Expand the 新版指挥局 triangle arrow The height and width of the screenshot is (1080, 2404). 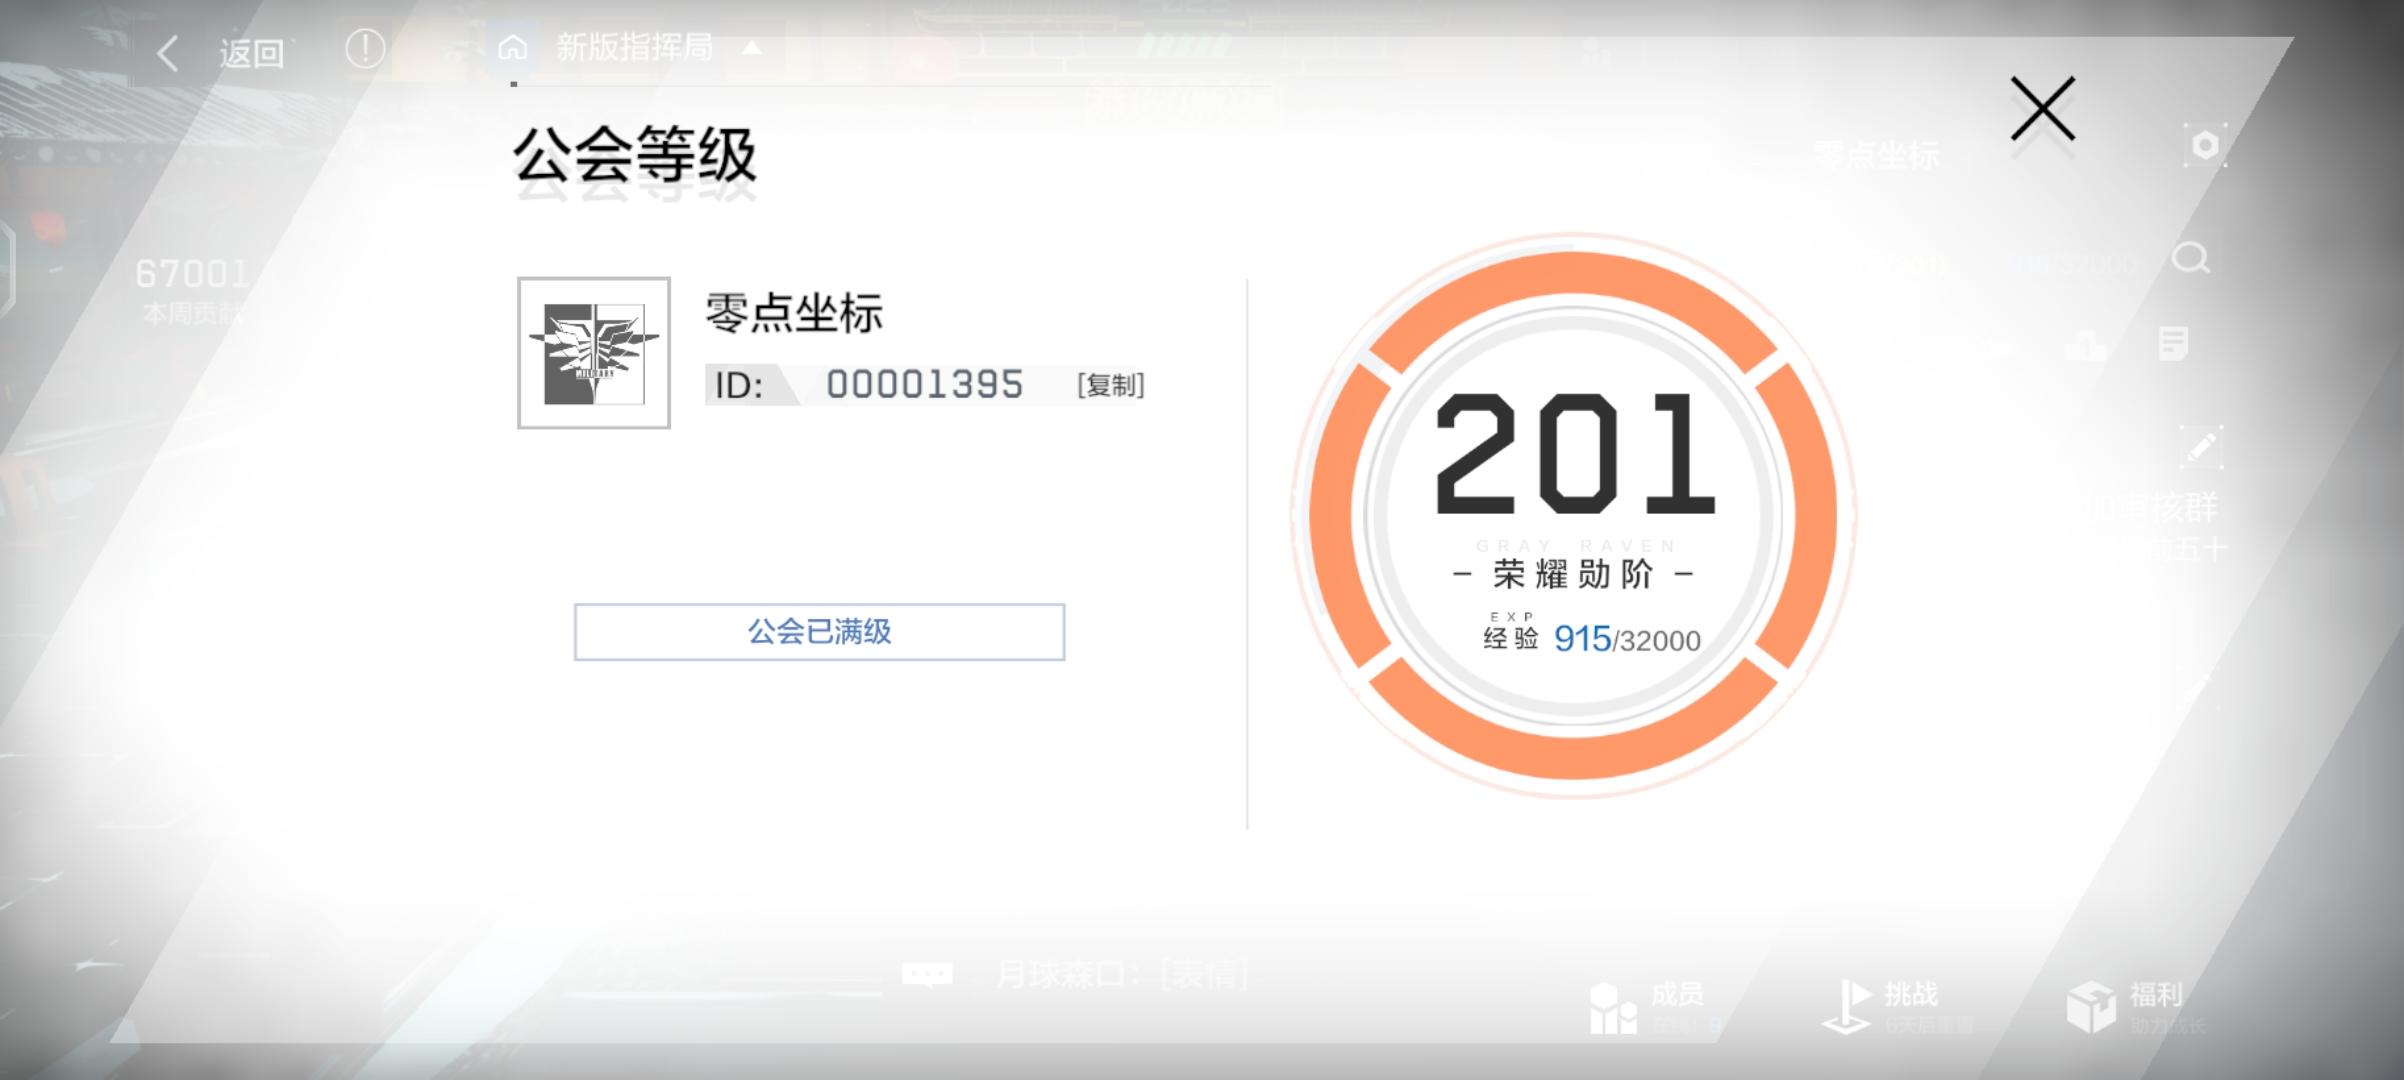[752, 47]
